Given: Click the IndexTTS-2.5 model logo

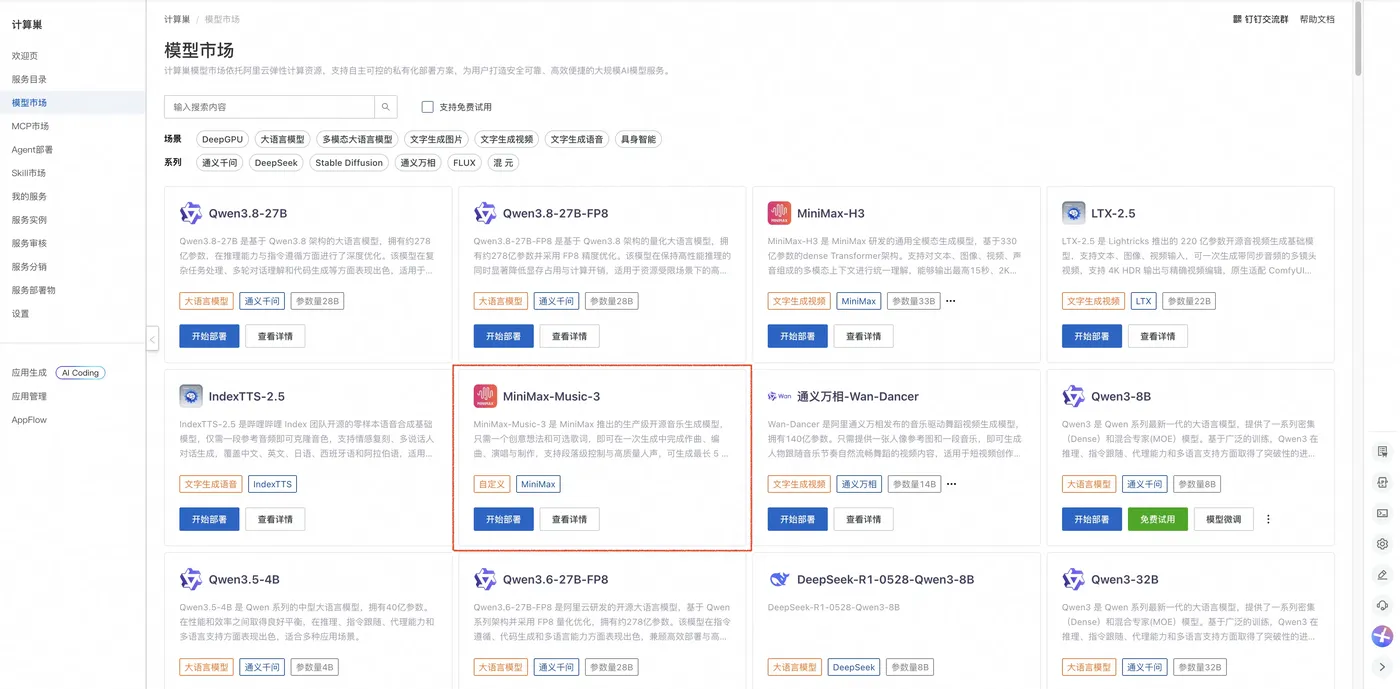Looking at the screenshot, I should point(191,396).
